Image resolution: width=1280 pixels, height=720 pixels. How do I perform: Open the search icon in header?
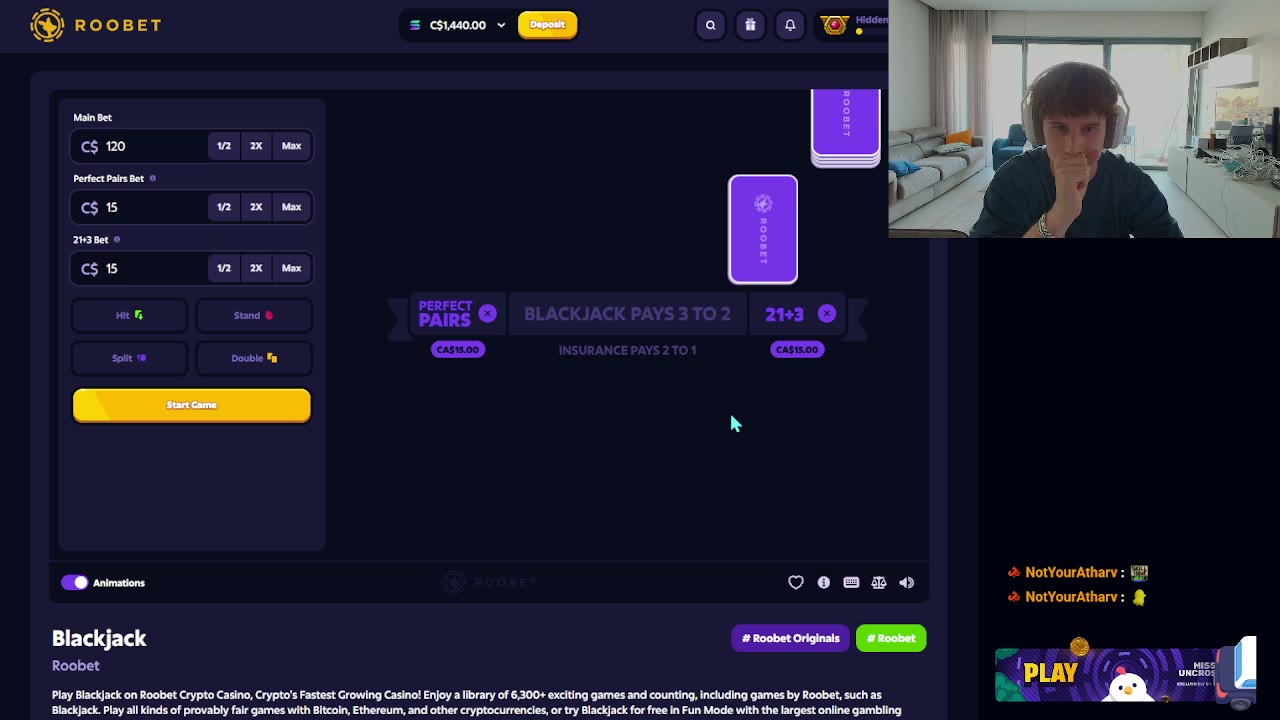[711, 25]
